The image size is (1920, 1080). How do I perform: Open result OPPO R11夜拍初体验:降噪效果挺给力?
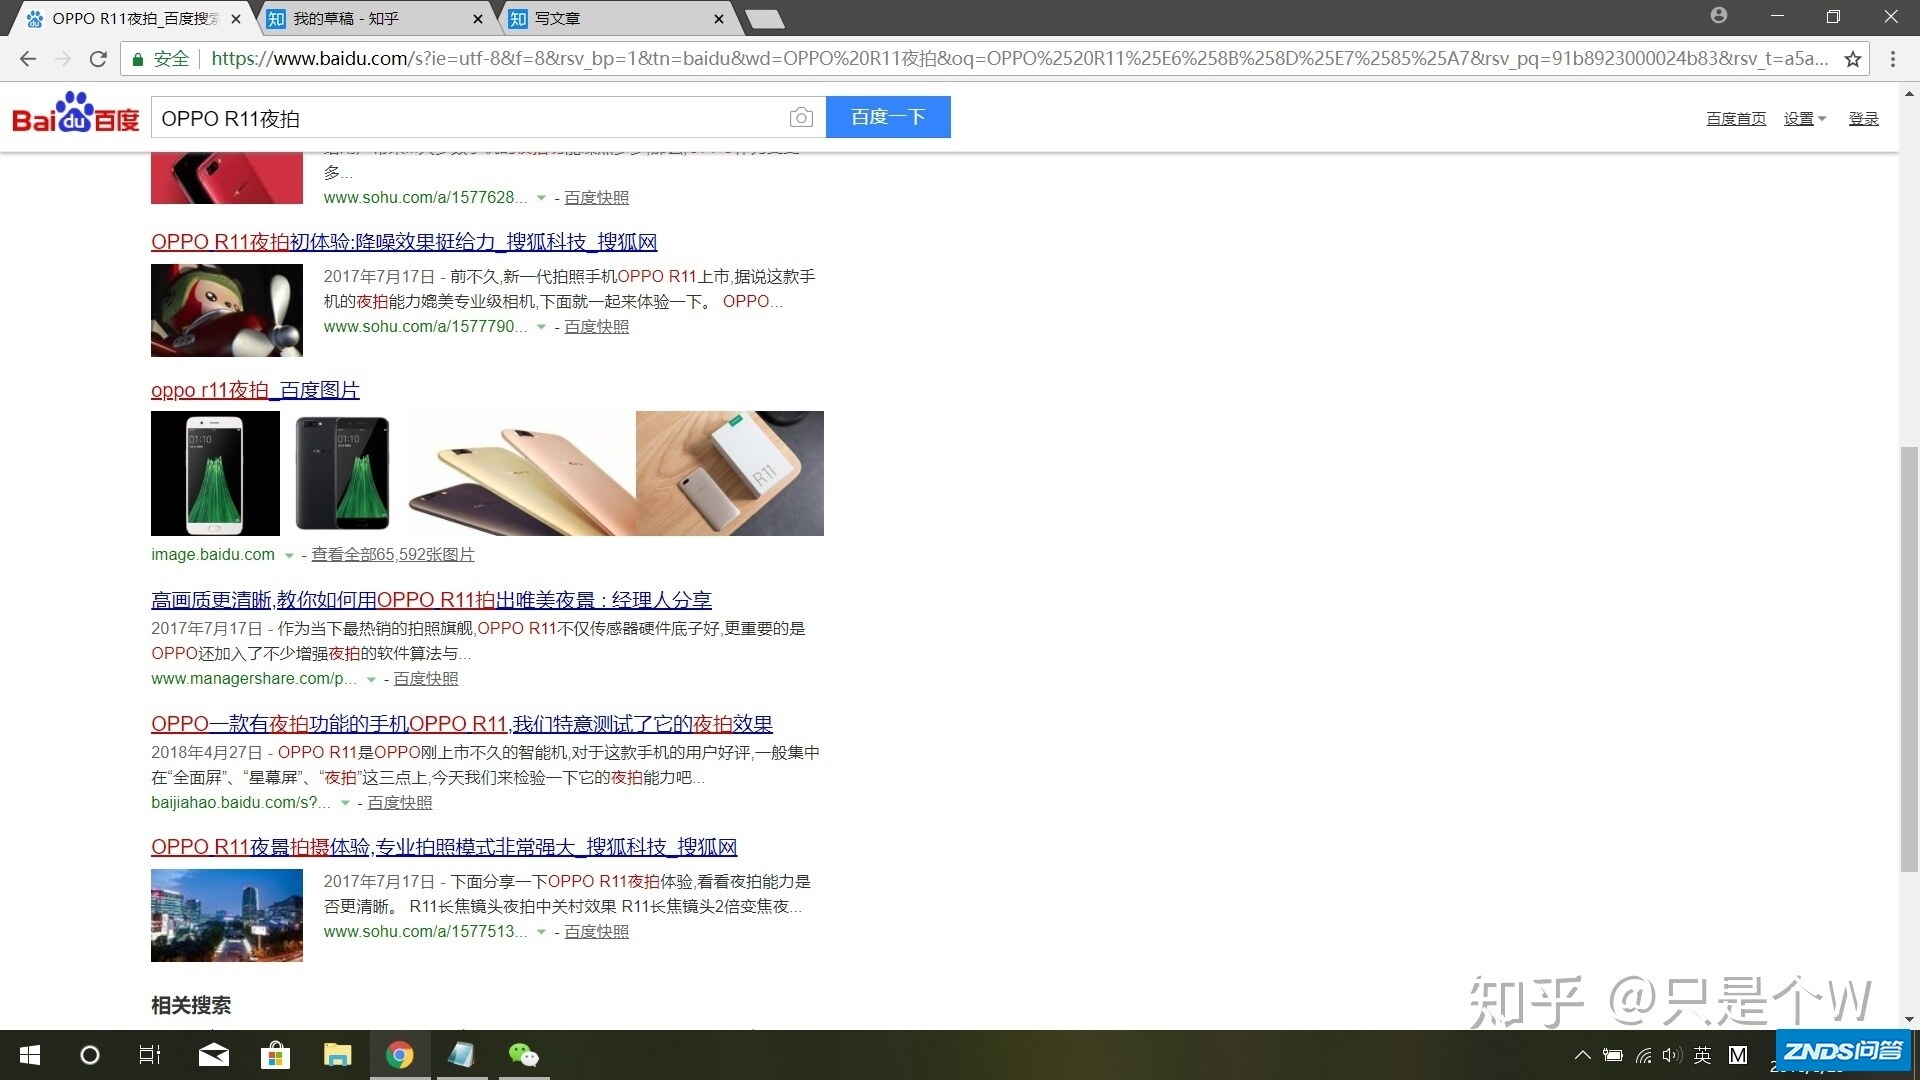click(404, 242)
